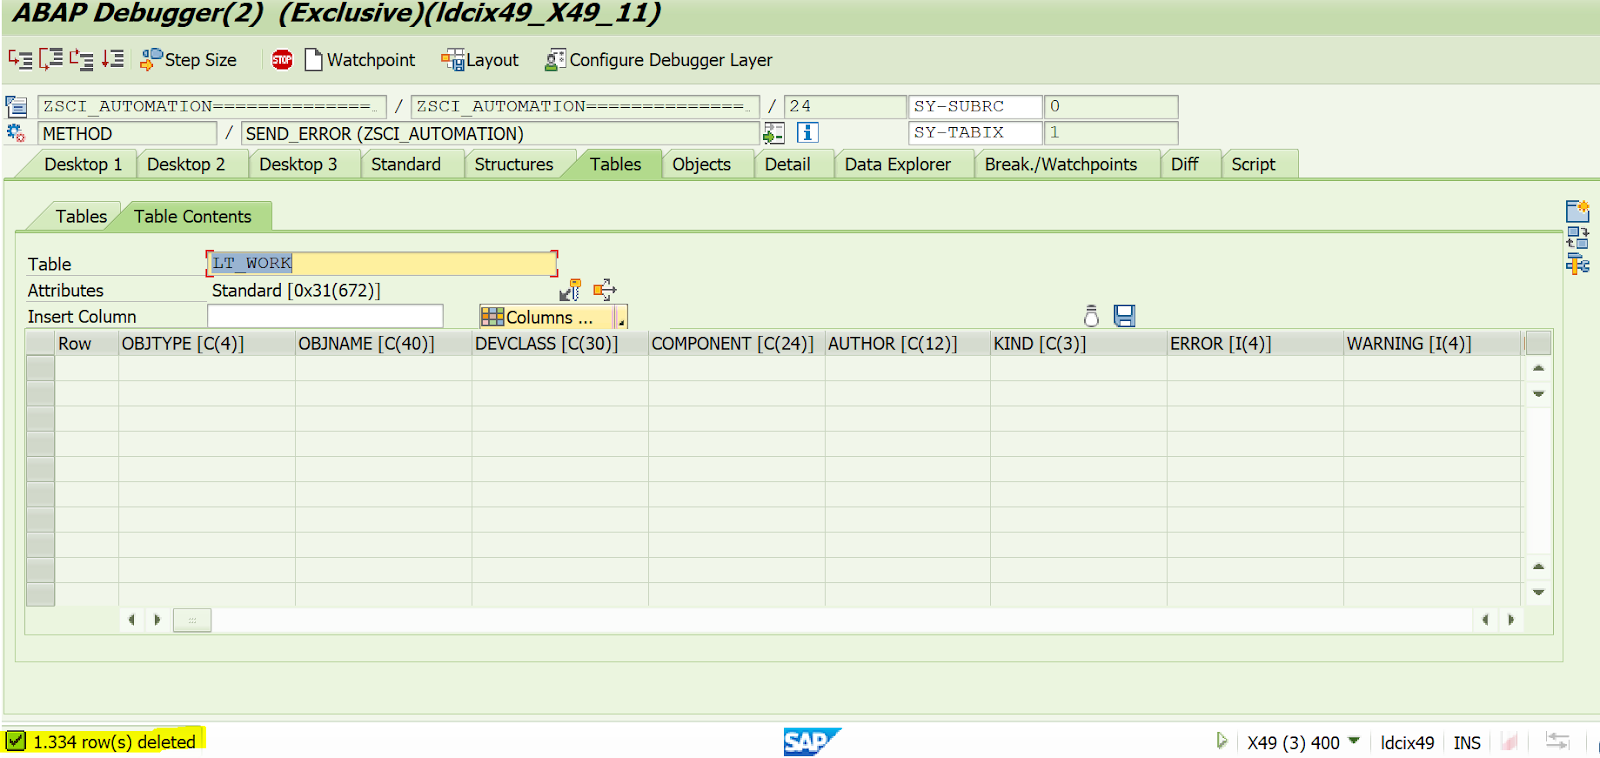Image resolution: width=1600 pixels, height=758 pixels.
Task: Click the horizontal scrollbar thumb
Action: 192,620
